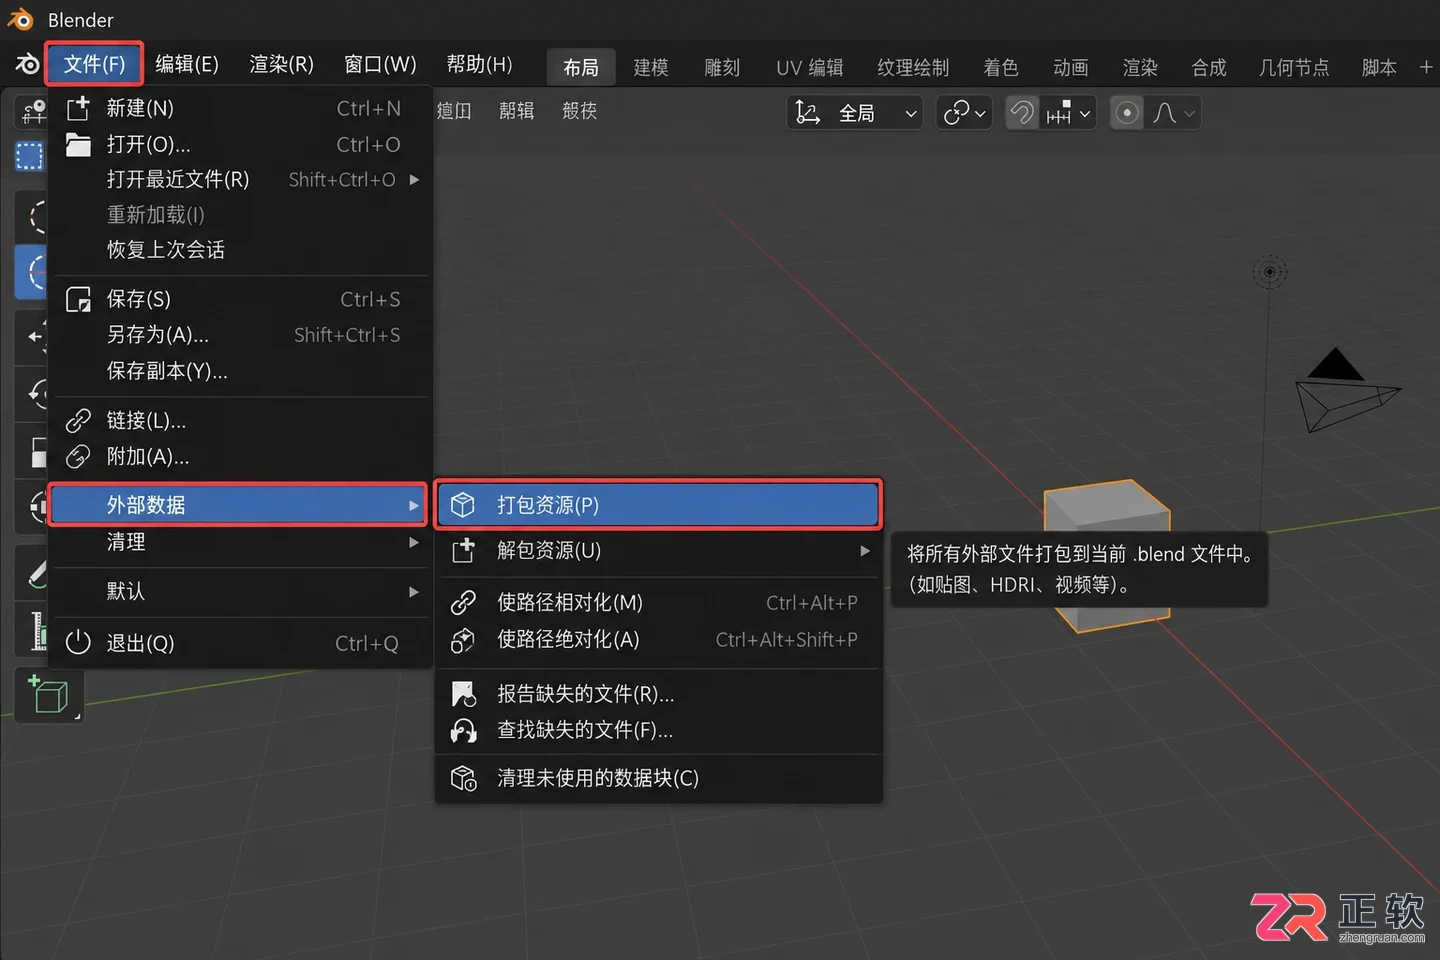The width and height of the screenshot is (1440, 960).
Task: Expand 打开最近文件(R) submenu
Action: coord(240,179)
